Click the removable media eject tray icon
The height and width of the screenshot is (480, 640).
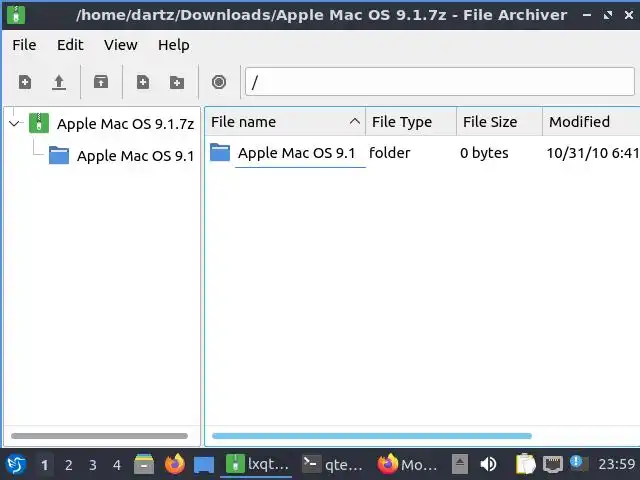click(x=460, y=464)
